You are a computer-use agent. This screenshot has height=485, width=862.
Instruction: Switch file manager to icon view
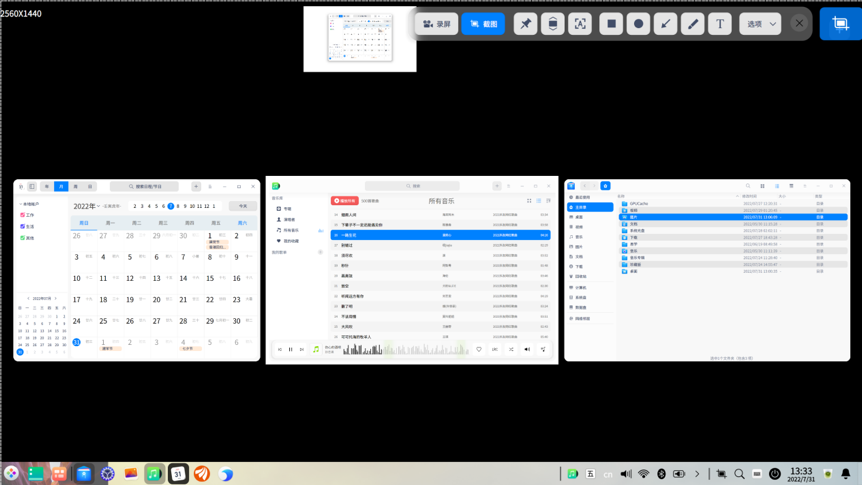(762, 186)
